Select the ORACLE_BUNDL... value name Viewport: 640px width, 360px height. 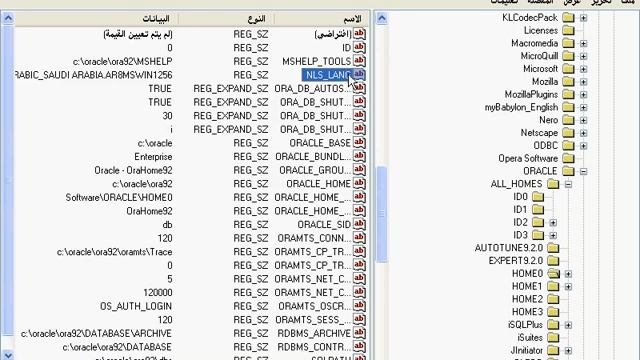[313, 157]
